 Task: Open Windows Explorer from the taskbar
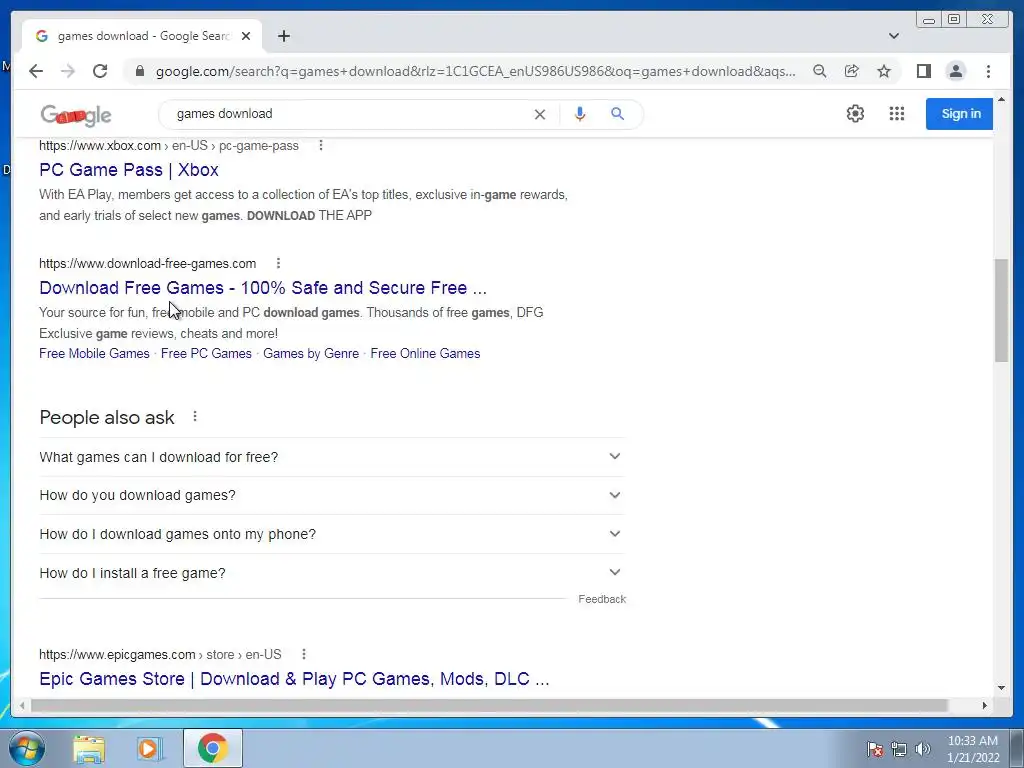pos(89,748)
